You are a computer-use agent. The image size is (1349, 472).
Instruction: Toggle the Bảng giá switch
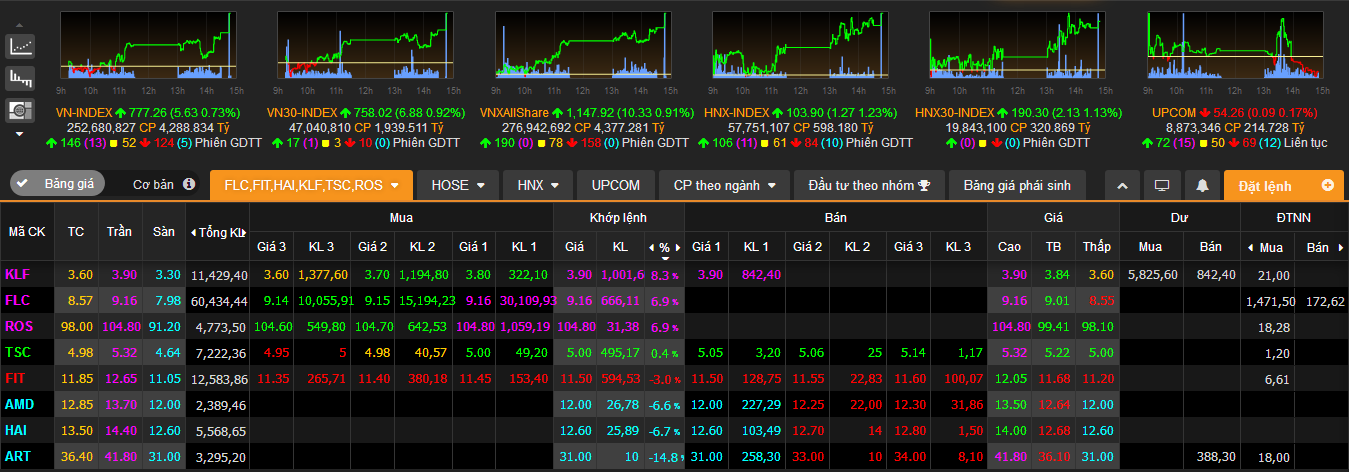pos(57,185)
